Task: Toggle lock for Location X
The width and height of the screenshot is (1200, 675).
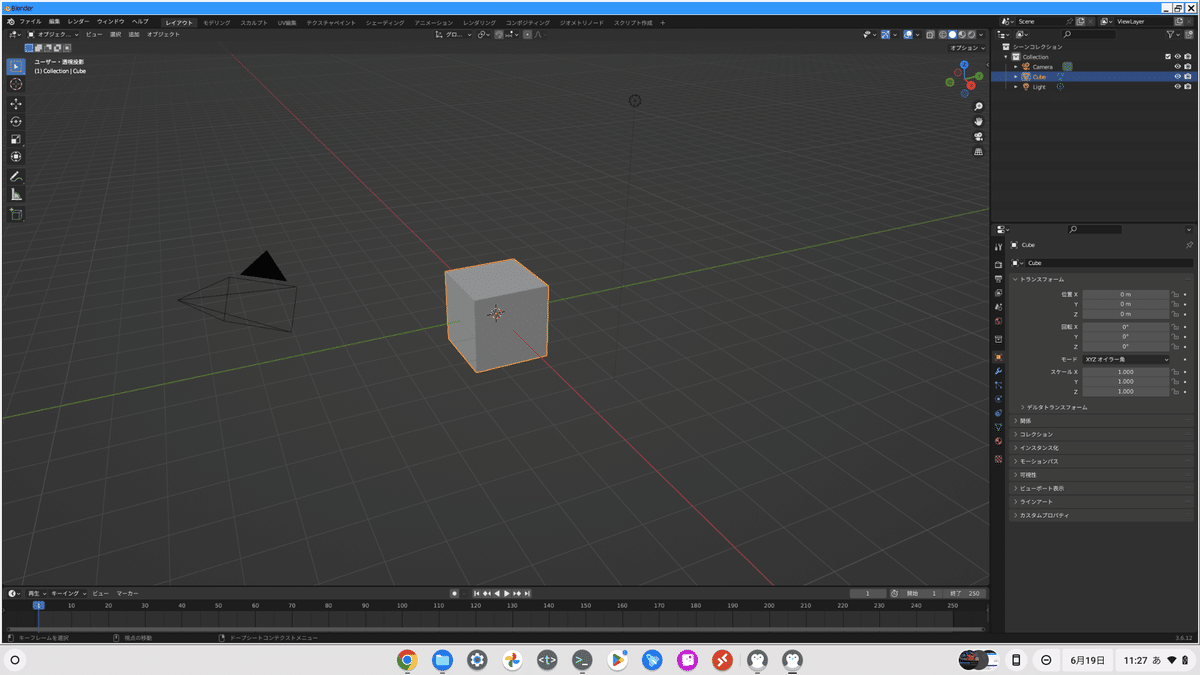Action: (1176, 294)
